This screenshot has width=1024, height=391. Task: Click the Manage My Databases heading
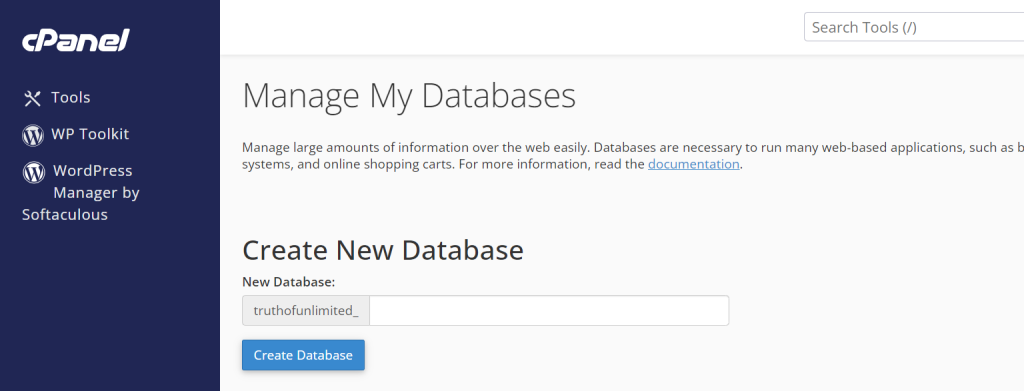pos(409,95)
